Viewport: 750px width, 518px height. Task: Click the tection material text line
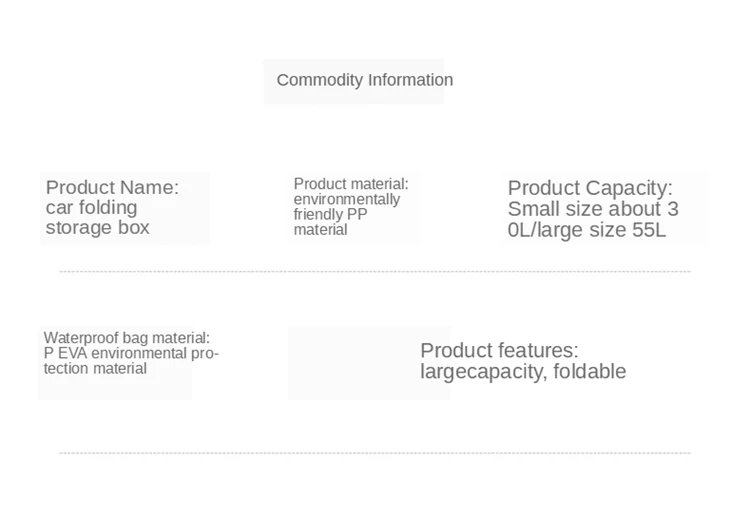click(x=95, y=368)
